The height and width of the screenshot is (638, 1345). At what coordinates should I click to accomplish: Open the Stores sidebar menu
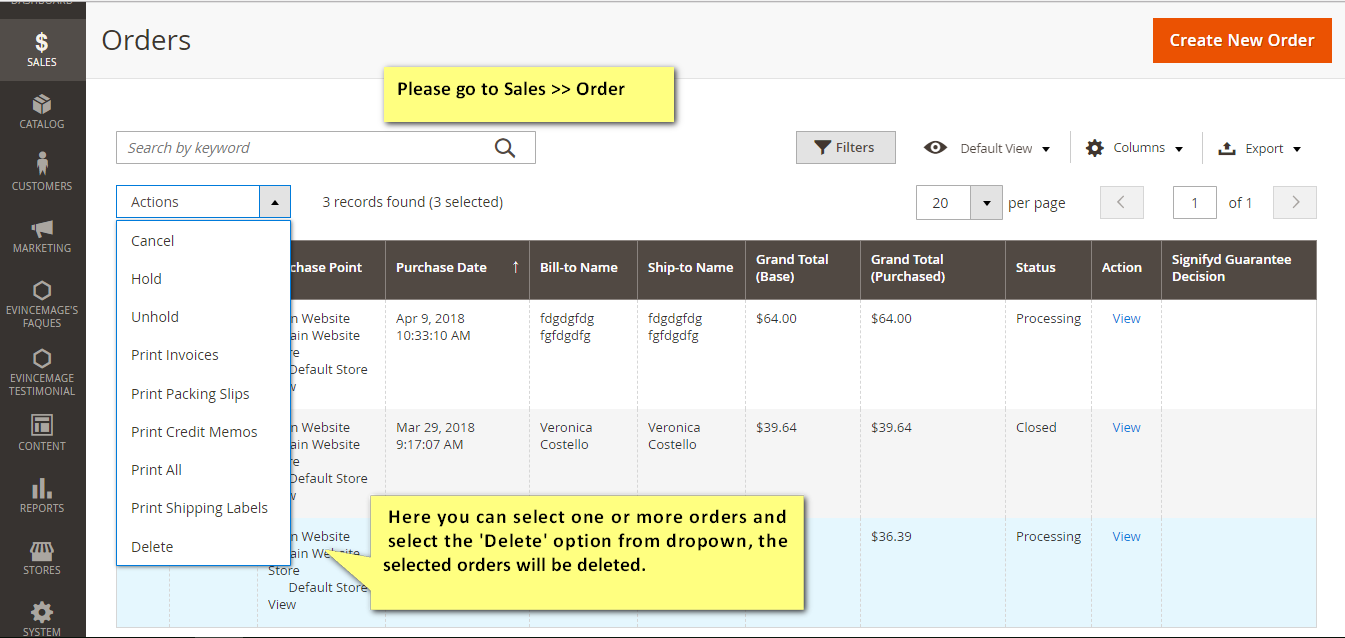(x=42, y=558)
